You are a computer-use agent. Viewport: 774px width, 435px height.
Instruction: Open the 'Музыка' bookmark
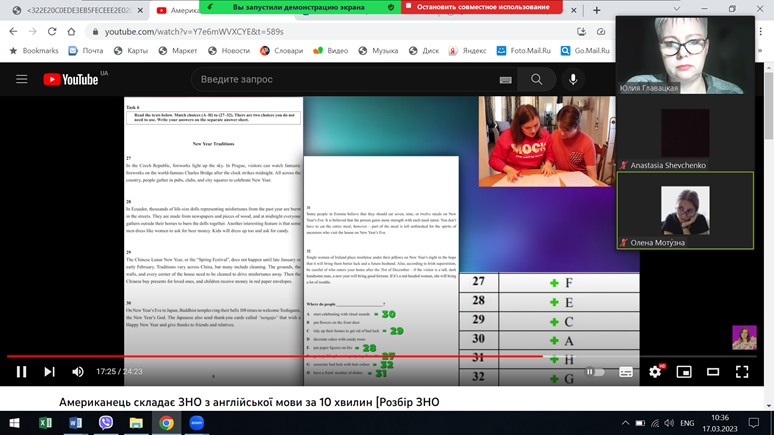coord(378,50)
